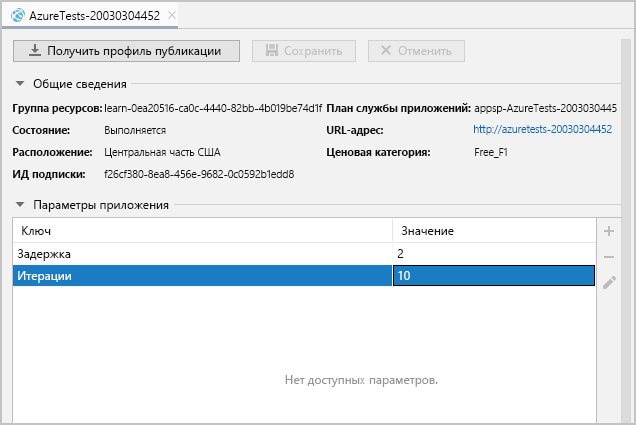Viewport: 636px width, 425px height.
Task: Collapse the Общие сведения section
Action: tap(20, 84)
